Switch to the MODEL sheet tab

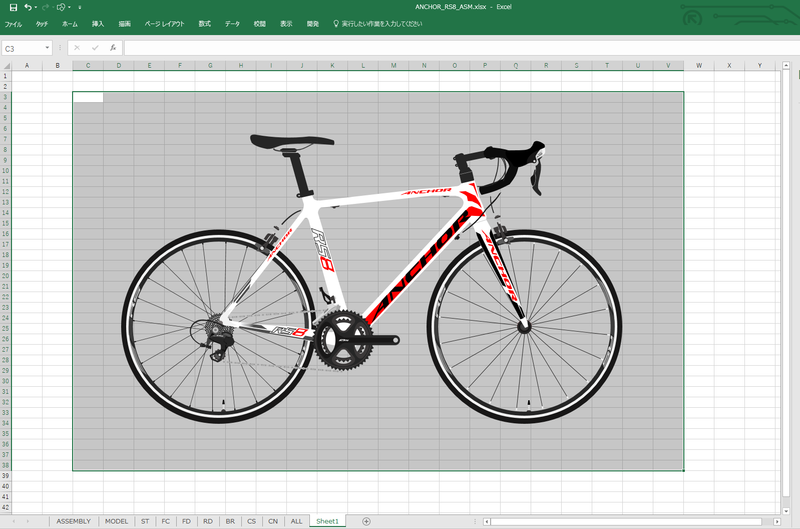pyautogui.click(x=116, y=521)
